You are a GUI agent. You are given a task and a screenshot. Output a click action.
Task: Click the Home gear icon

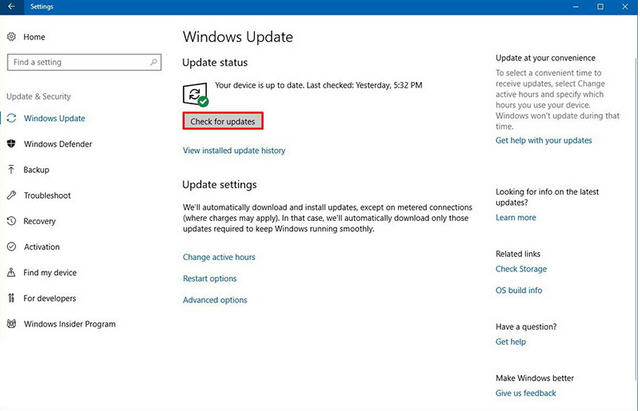(x=11, y=37)
